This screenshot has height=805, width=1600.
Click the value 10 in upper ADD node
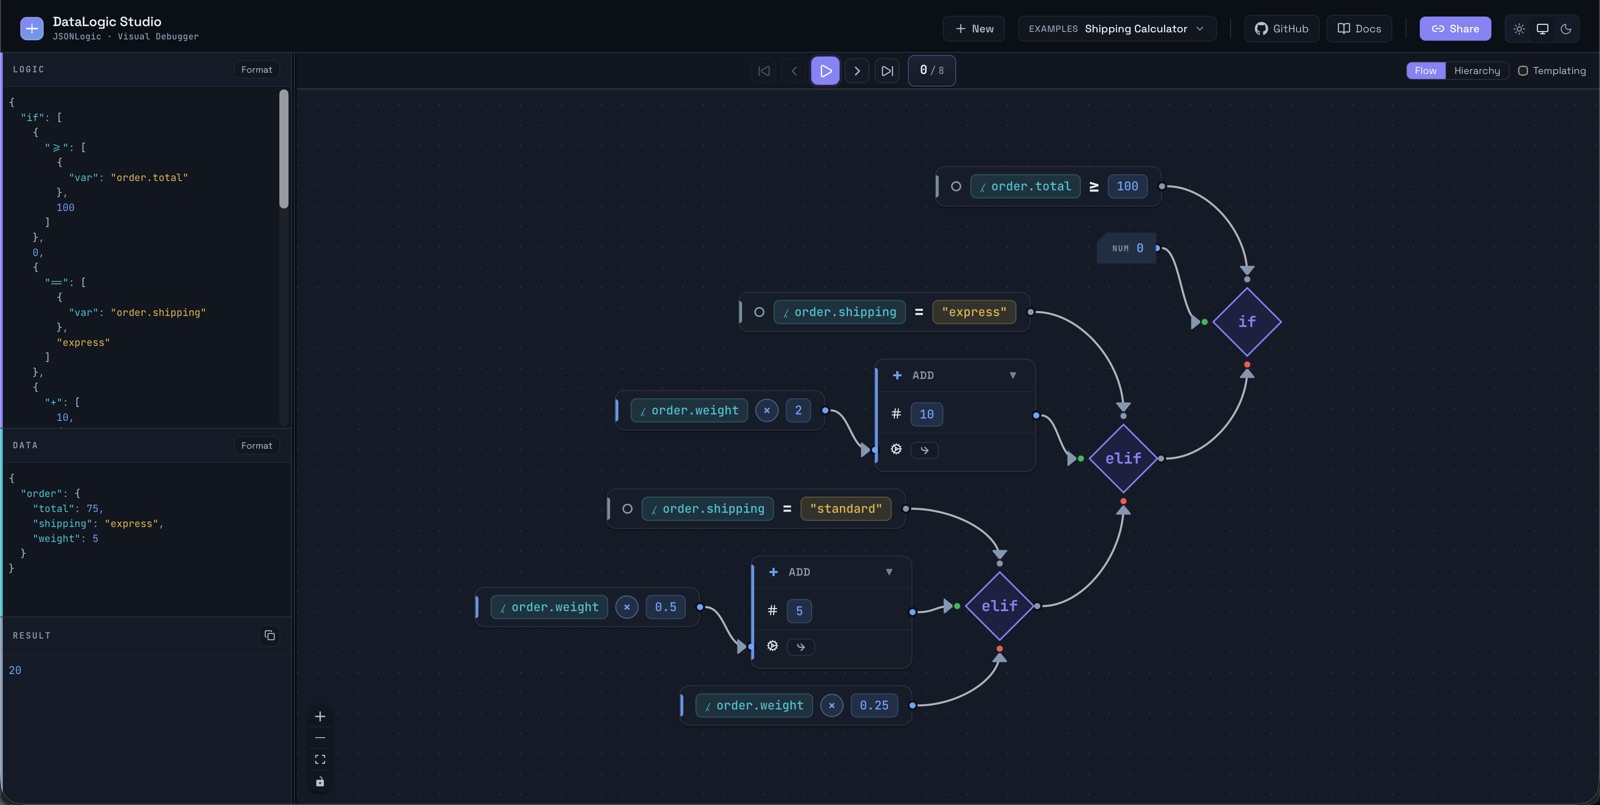(x=927, y=414)
